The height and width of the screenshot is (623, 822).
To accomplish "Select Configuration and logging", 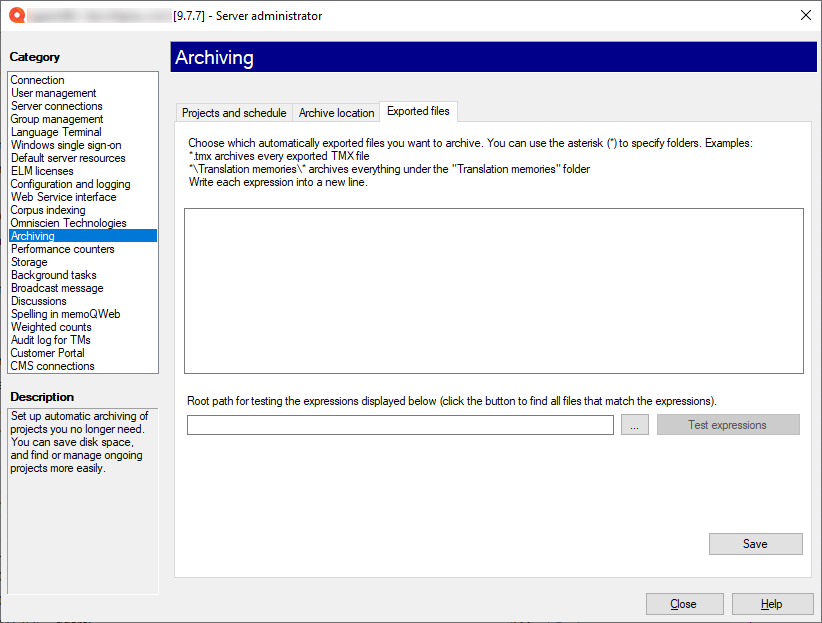I will (x=70, y=183).
